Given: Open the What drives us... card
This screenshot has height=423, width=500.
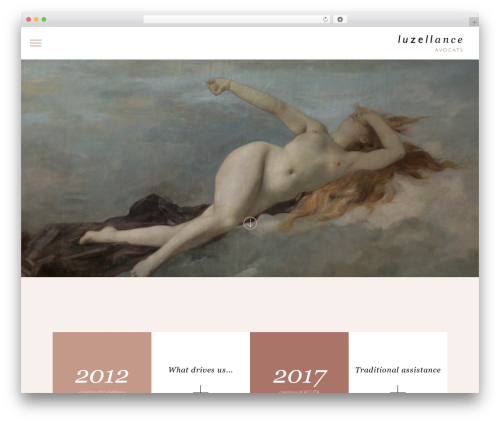Looking at the screenshot, I should click(201, 362).
